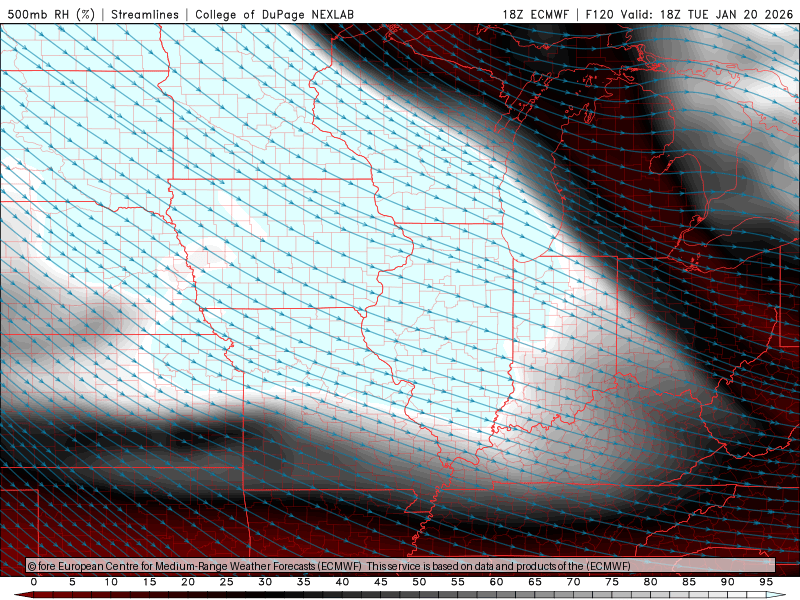800x600 pixels.
Task: Click the ECMWF copyright notice banner
Action: point(401,566)
